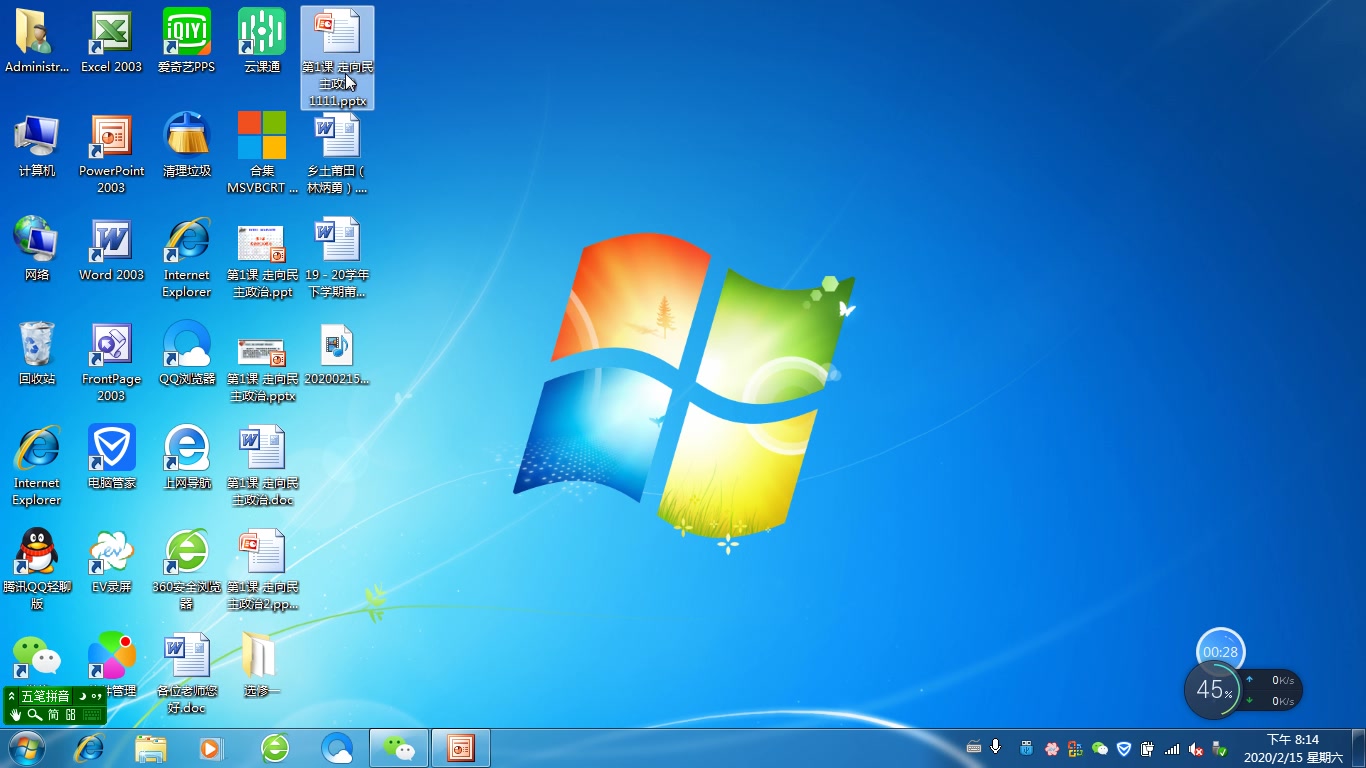The height and width of the screenshot is (768, 1366).
Task: Launch the 电脑管家 shortcut
Action: coord(111,457)
